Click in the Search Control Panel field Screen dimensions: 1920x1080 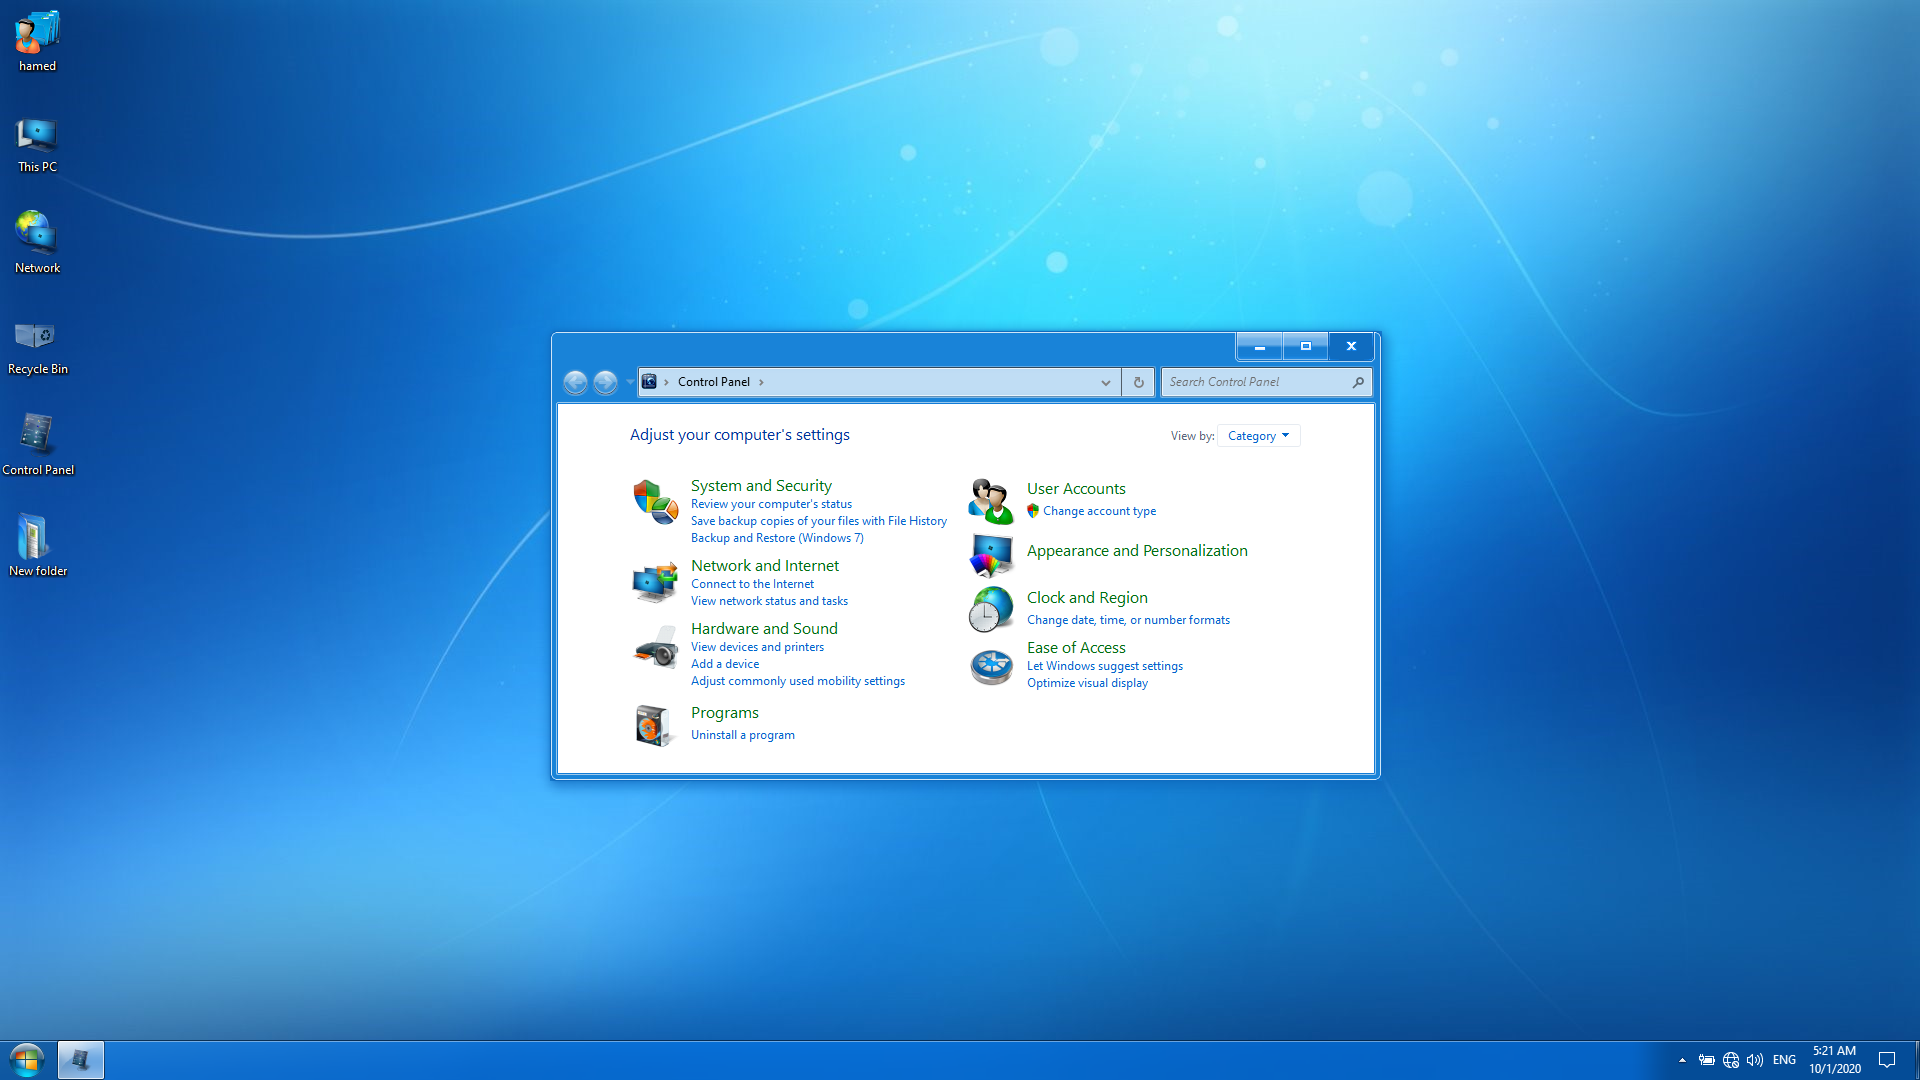point(1255,382)
